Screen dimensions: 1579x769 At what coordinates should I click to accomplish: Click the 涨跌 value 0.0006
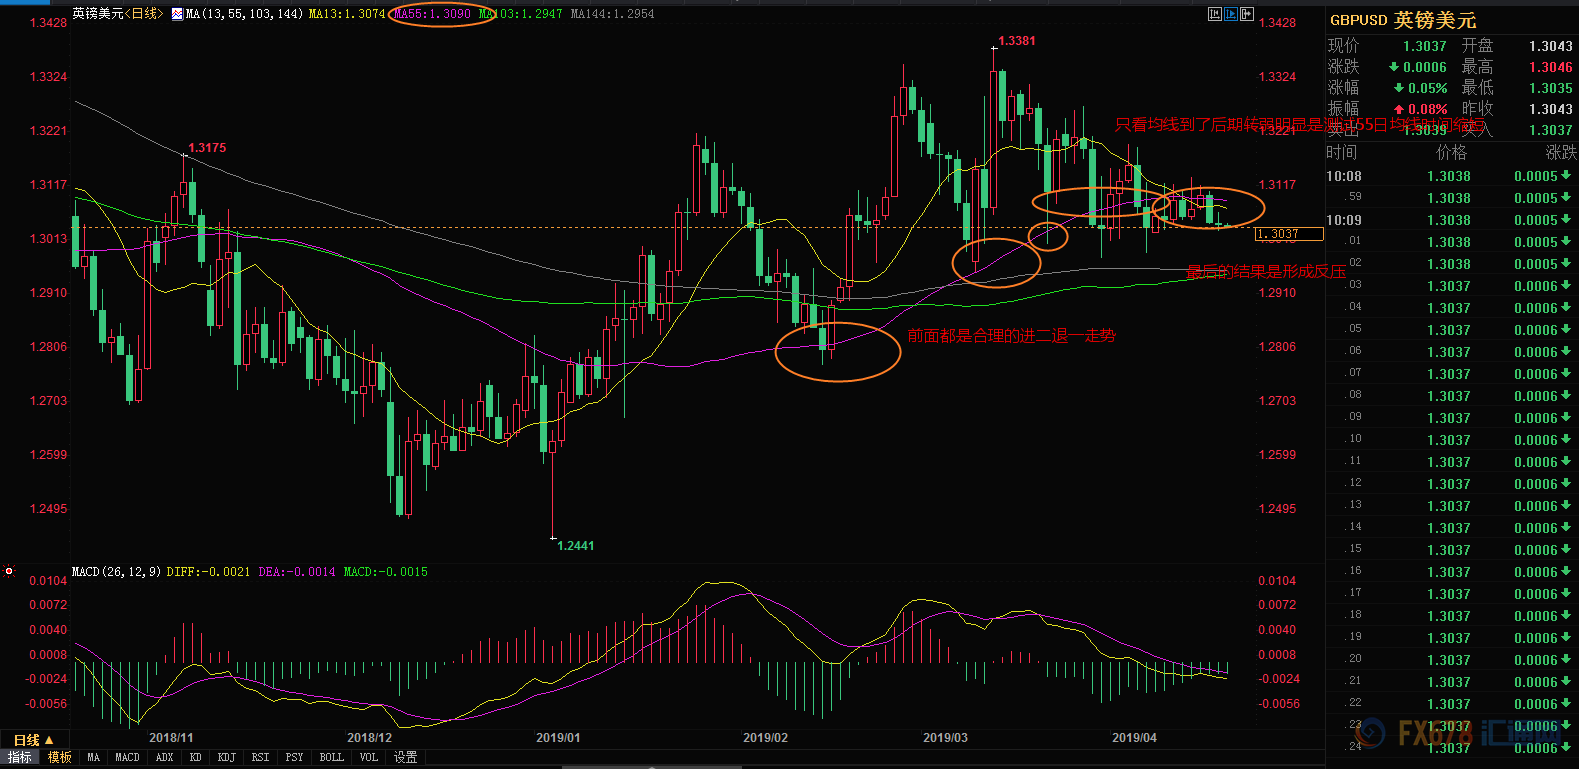tap(1424, 67)
